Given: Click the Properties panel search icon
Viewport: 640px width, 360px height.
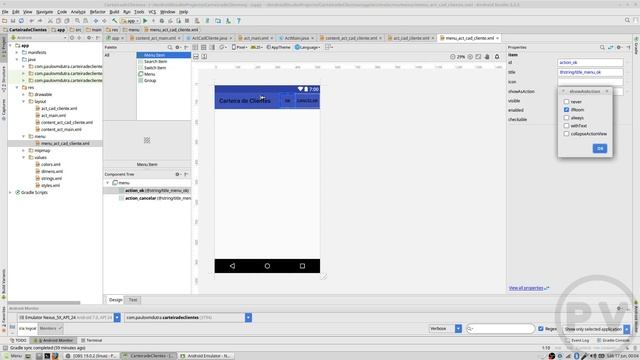Looking at the screenshot, I should [602, 47].
